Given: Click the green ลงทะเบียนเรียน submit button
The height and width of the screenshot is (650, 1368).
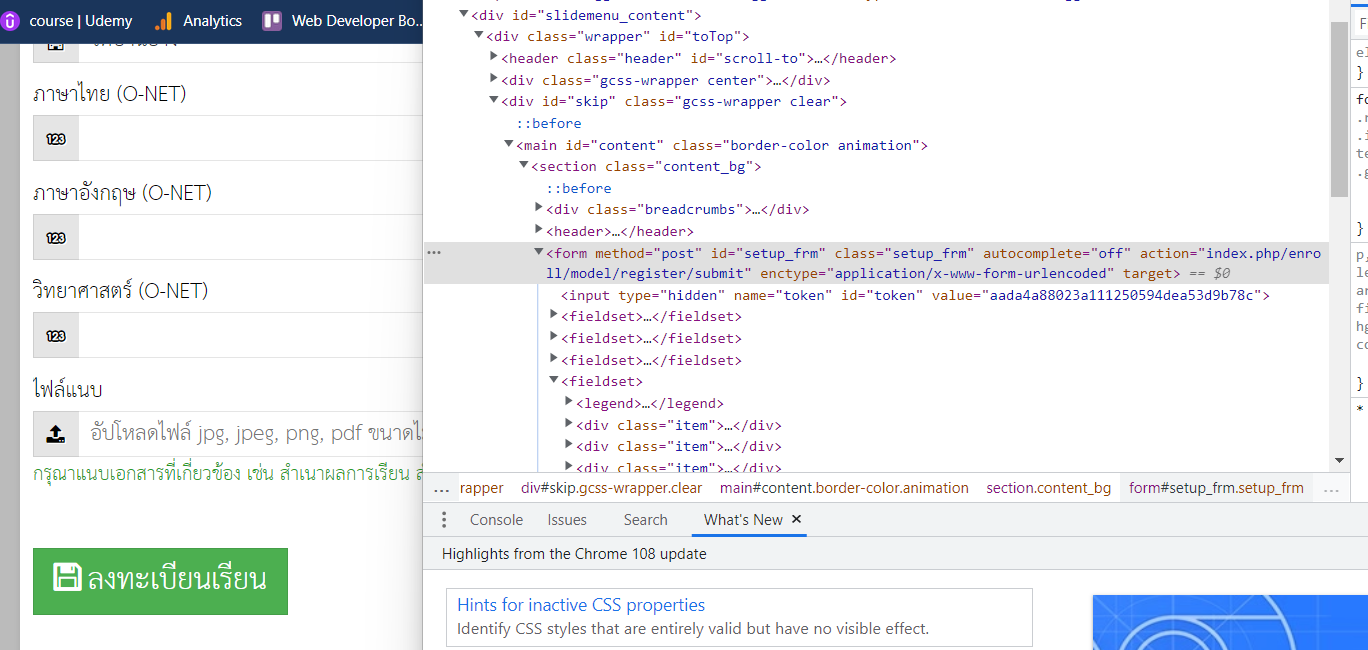Looking at the screenshot, I should [x=160, y=581].
